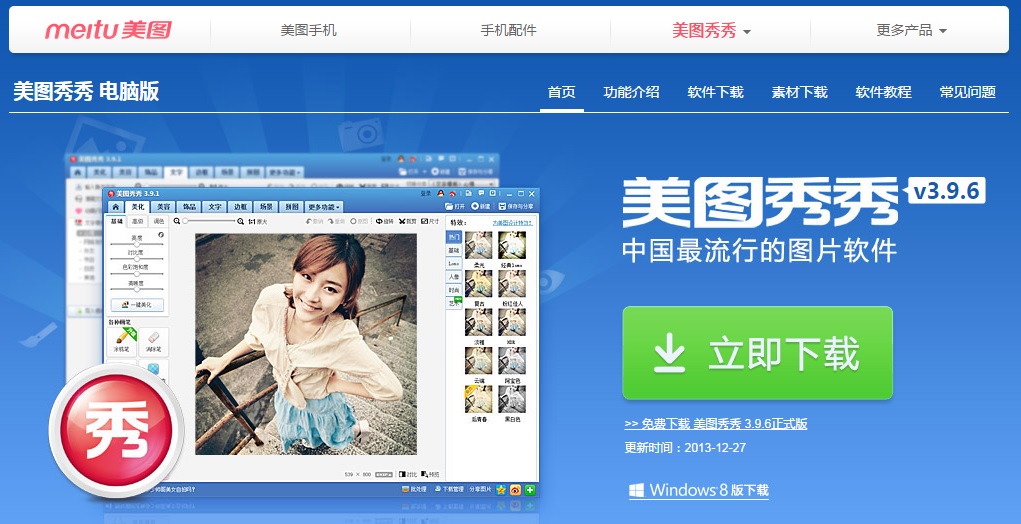1021x524 pixels.
Task: Click the green plus icon in bottom bar
Action: point(530,490)
